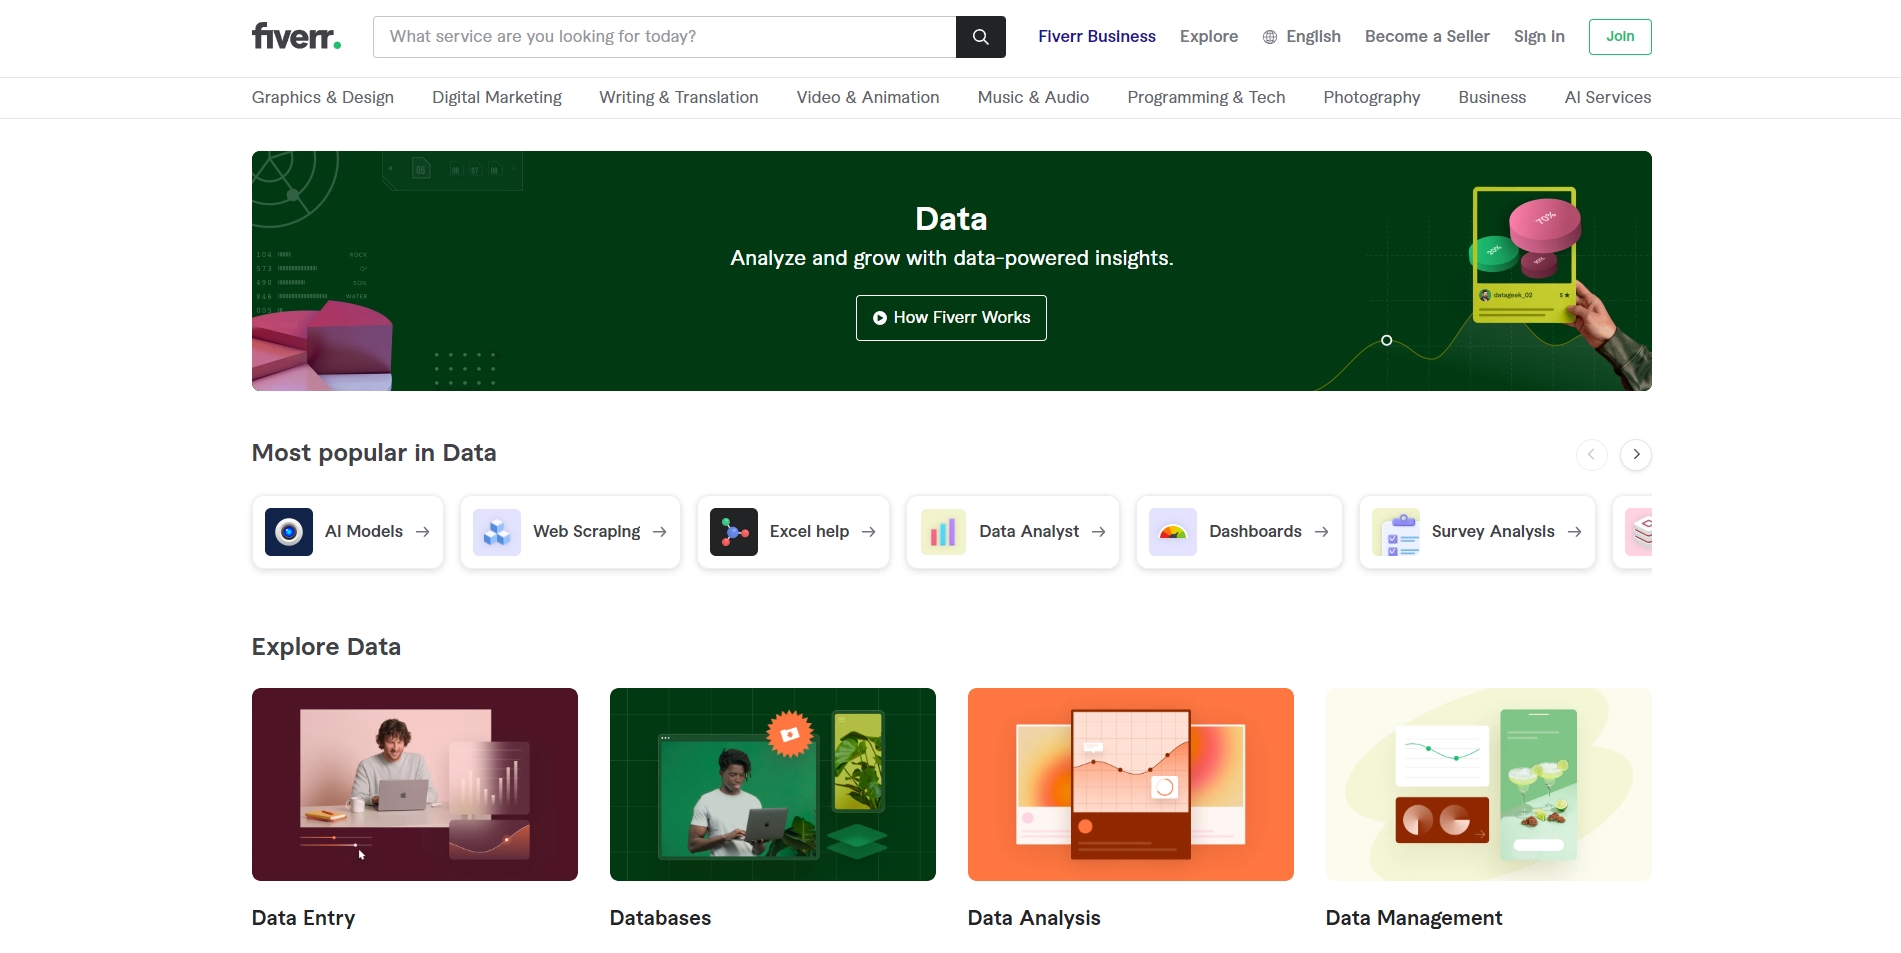The height and width of the screenshot is (953, 1901).
Task: Open Music & Audio category
Action: click(1033, 97)
